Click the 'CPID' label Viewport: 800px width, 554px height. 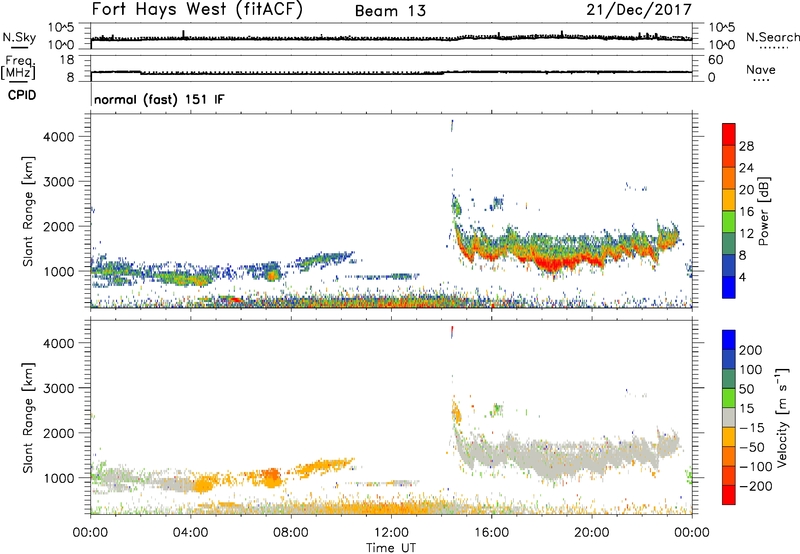(x=22, y=95)
